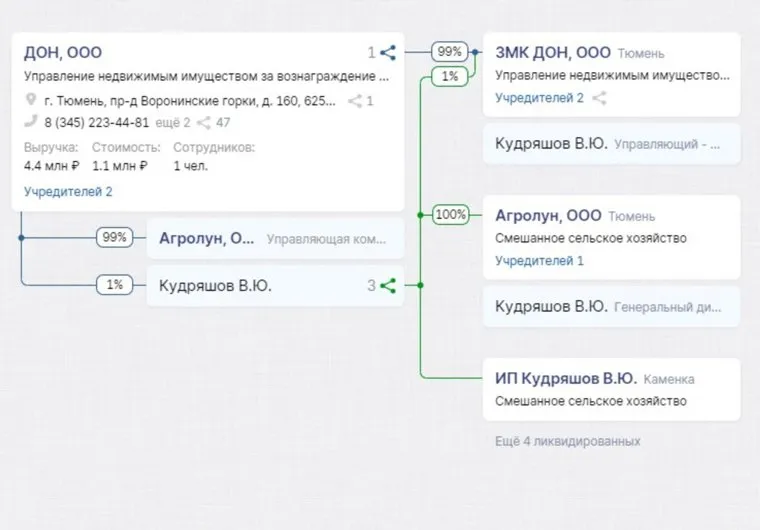
Task: Click the 99% badge next to ЗМК ДОН
Action: [x=450, y=52]
